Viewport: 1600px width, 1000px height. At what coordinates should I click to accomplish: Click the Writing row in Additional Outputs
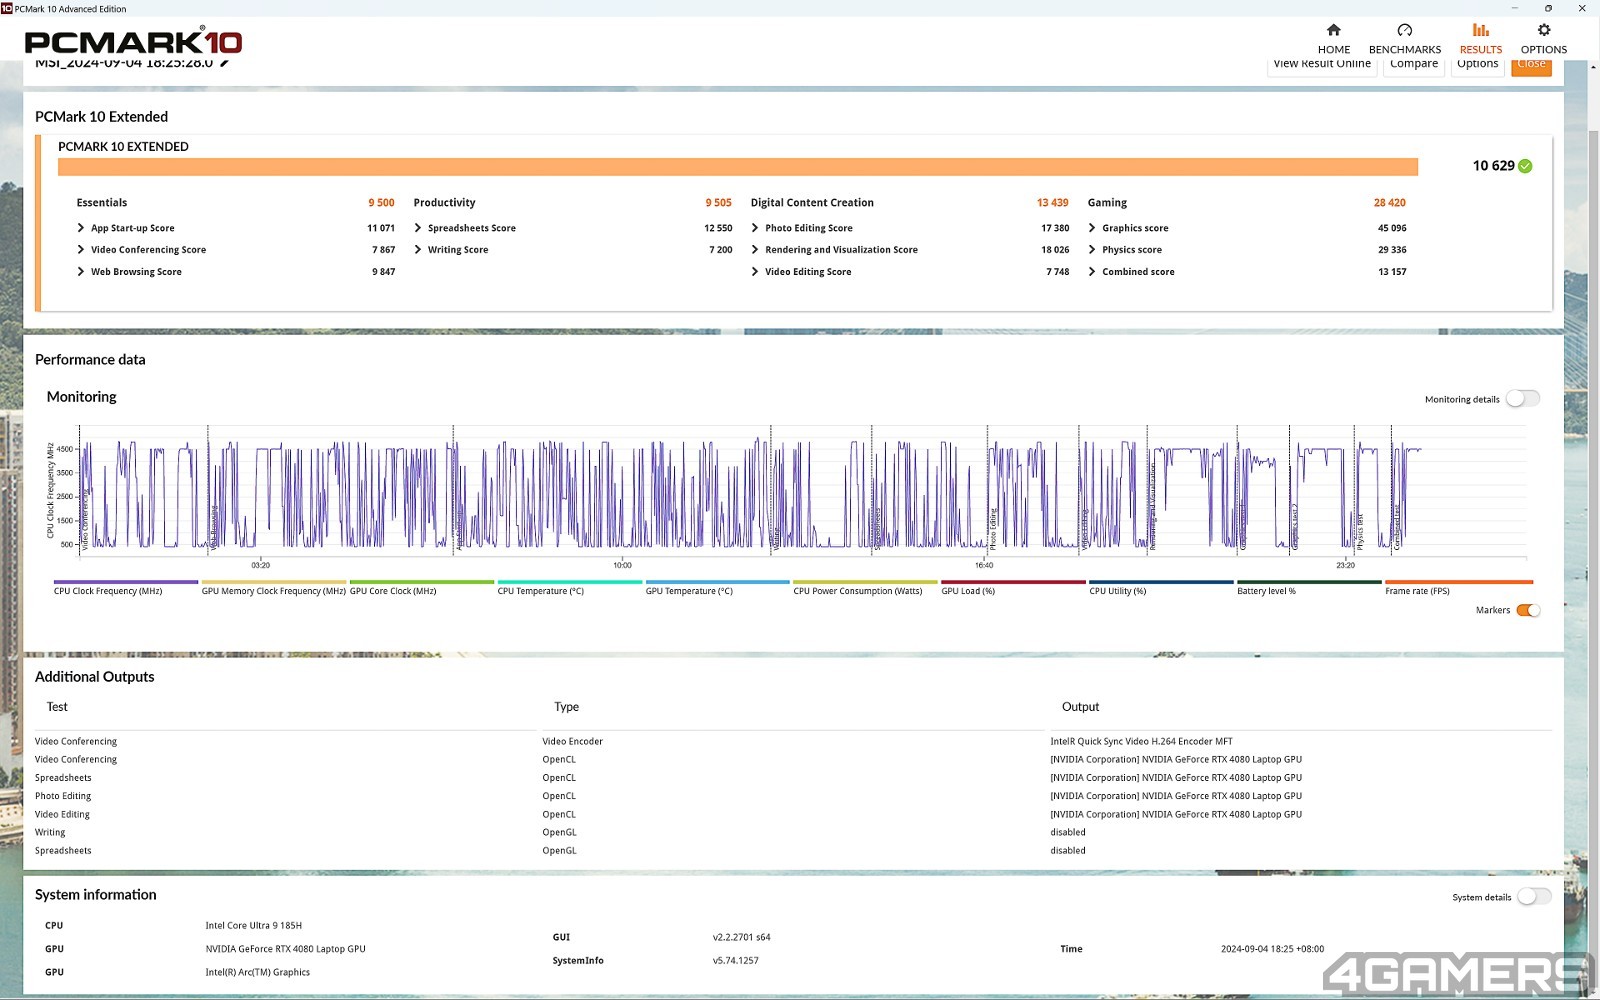pos(793,832)
